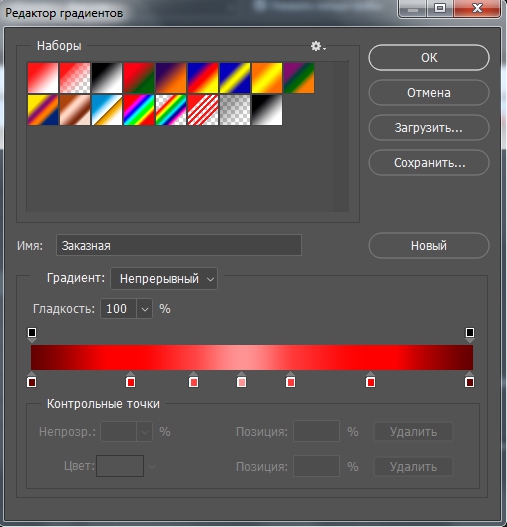The image size is (507, 527).
Task: Select the red to white gradient preset
Action: [x=43, y=78]
